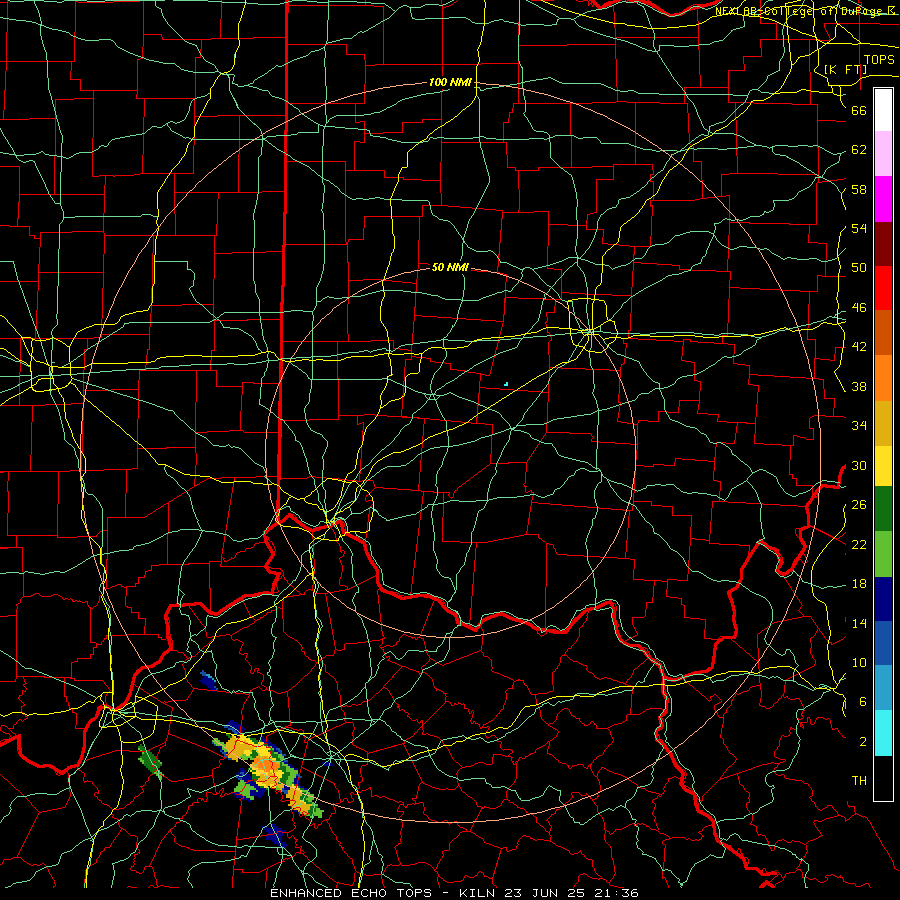This screenshot has height=900, width=900.
Task: Click the "46" legend value
Action: click(x=859, y=308)
